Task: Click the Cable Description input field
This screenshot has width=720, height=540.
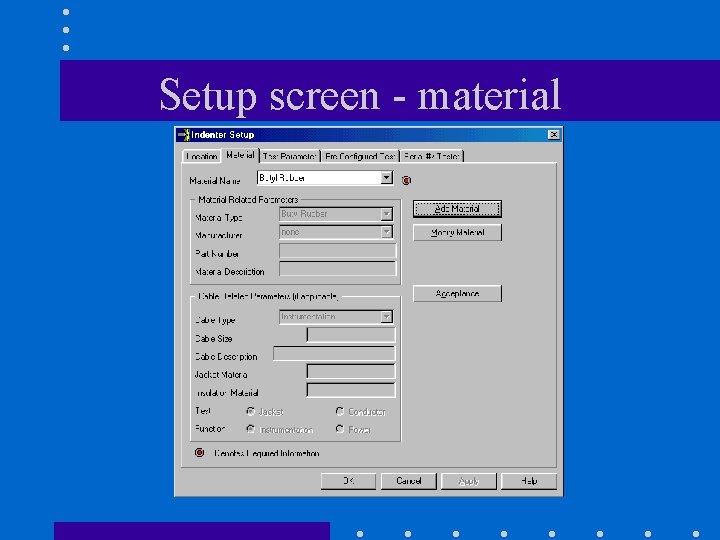Action: (x=334, y=353)
